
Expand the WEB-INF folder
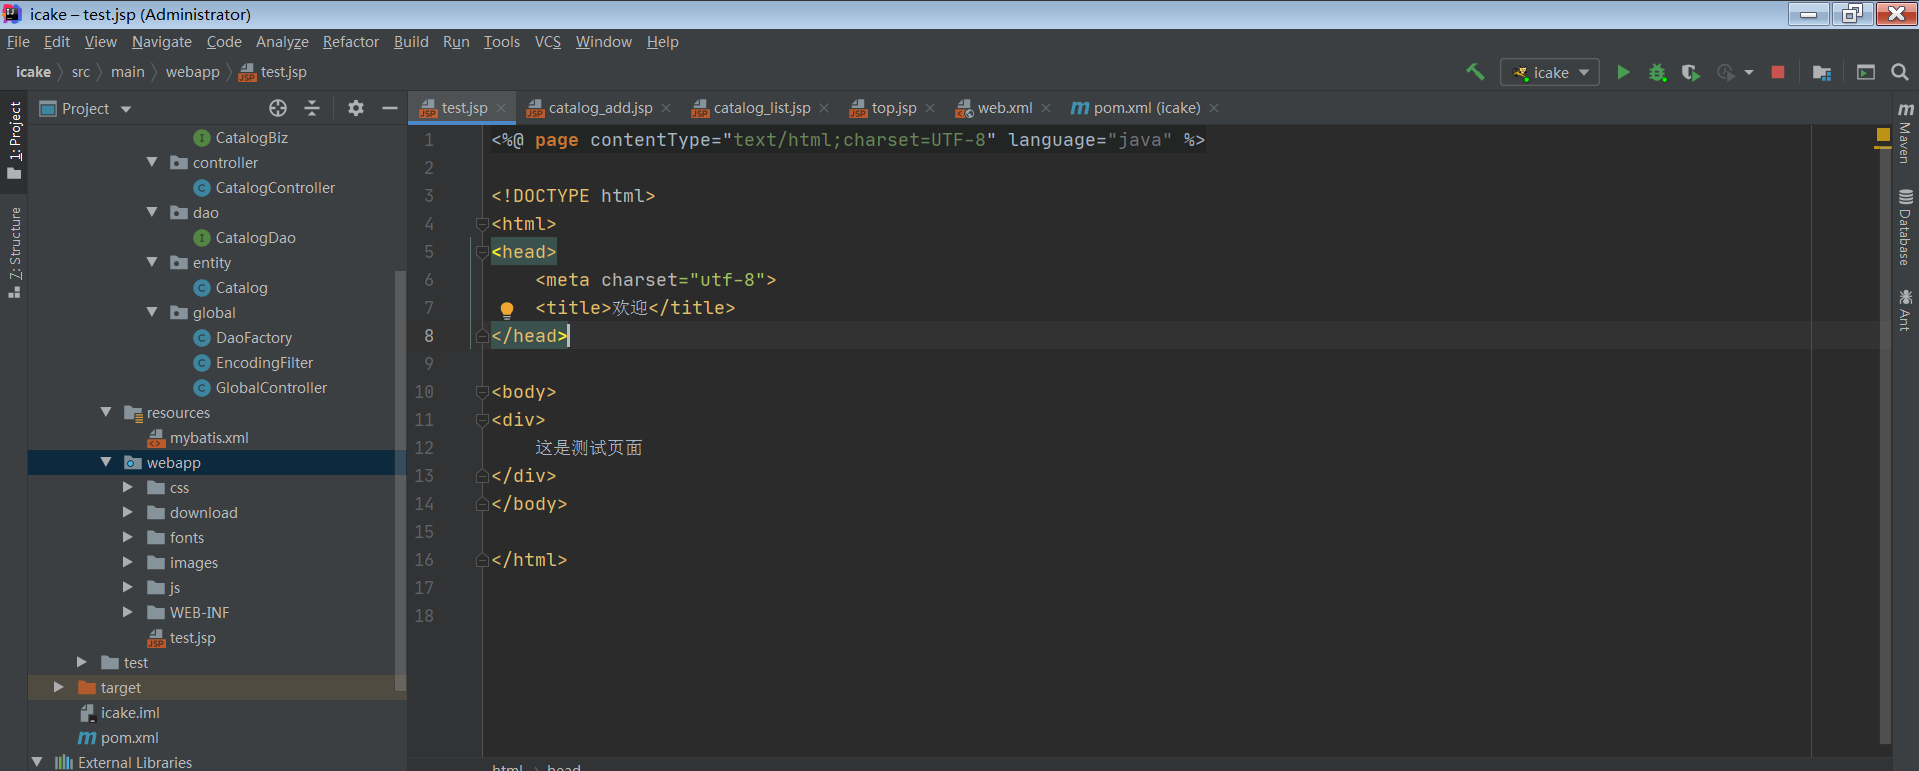[x=128, y=612]
